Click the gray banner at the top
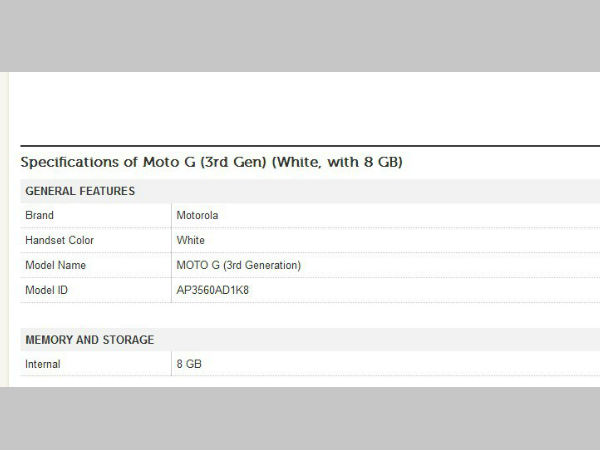Screen dimensions: 600x450 [300, 35]
